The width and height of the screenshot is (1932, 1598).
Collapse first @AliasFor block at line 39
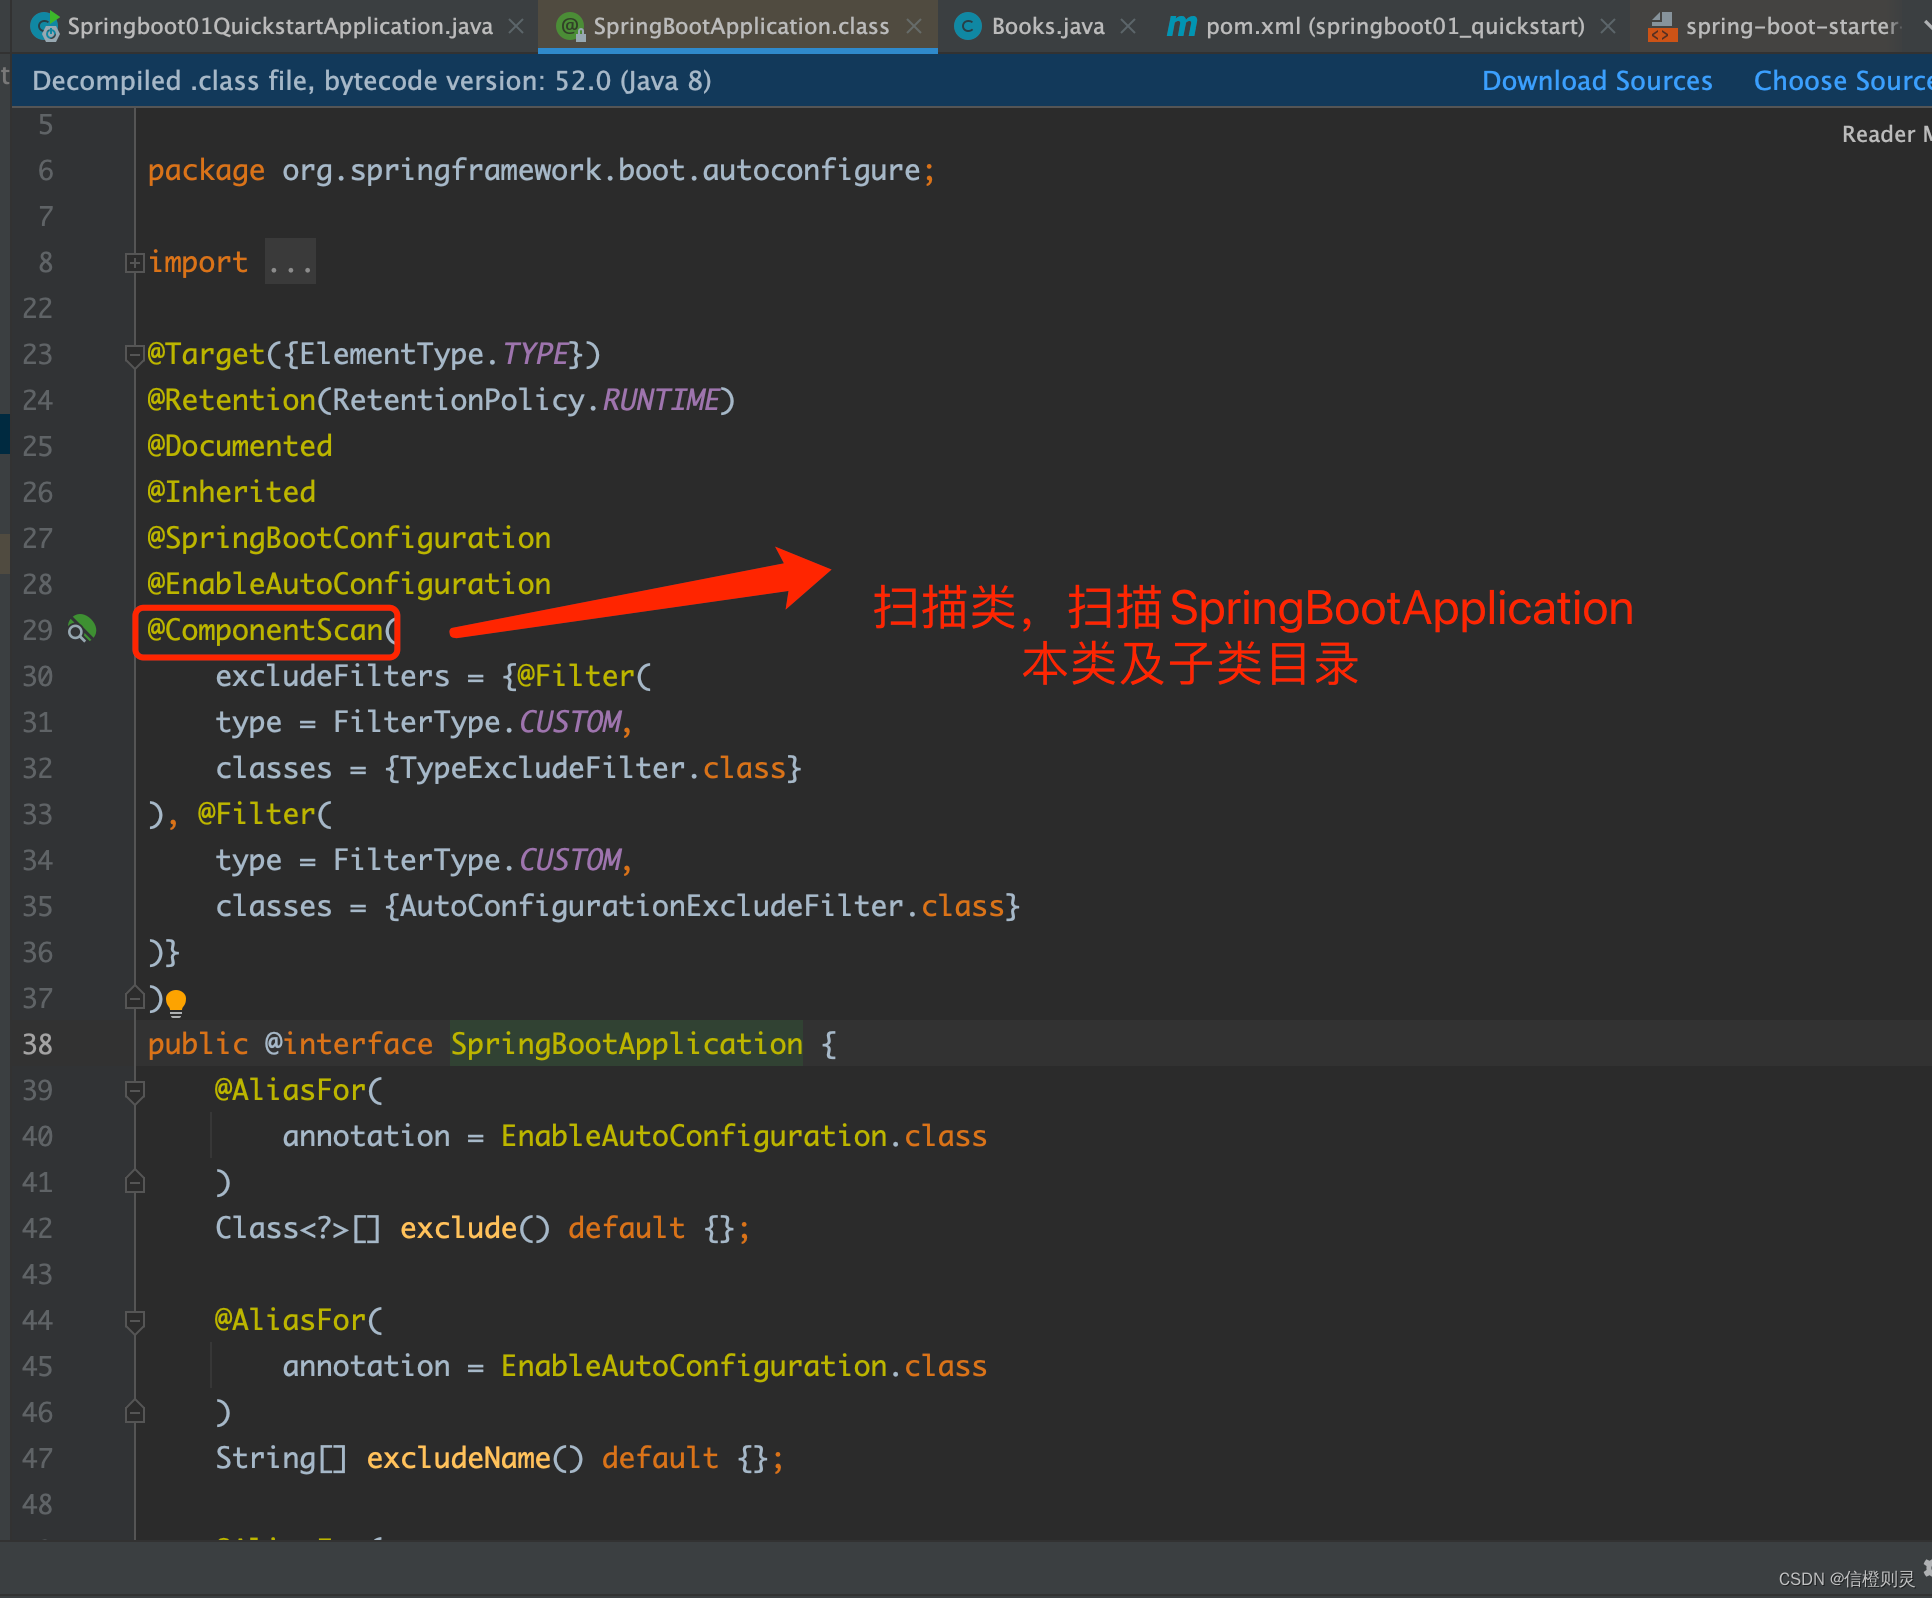click(x=135, y=1091)
